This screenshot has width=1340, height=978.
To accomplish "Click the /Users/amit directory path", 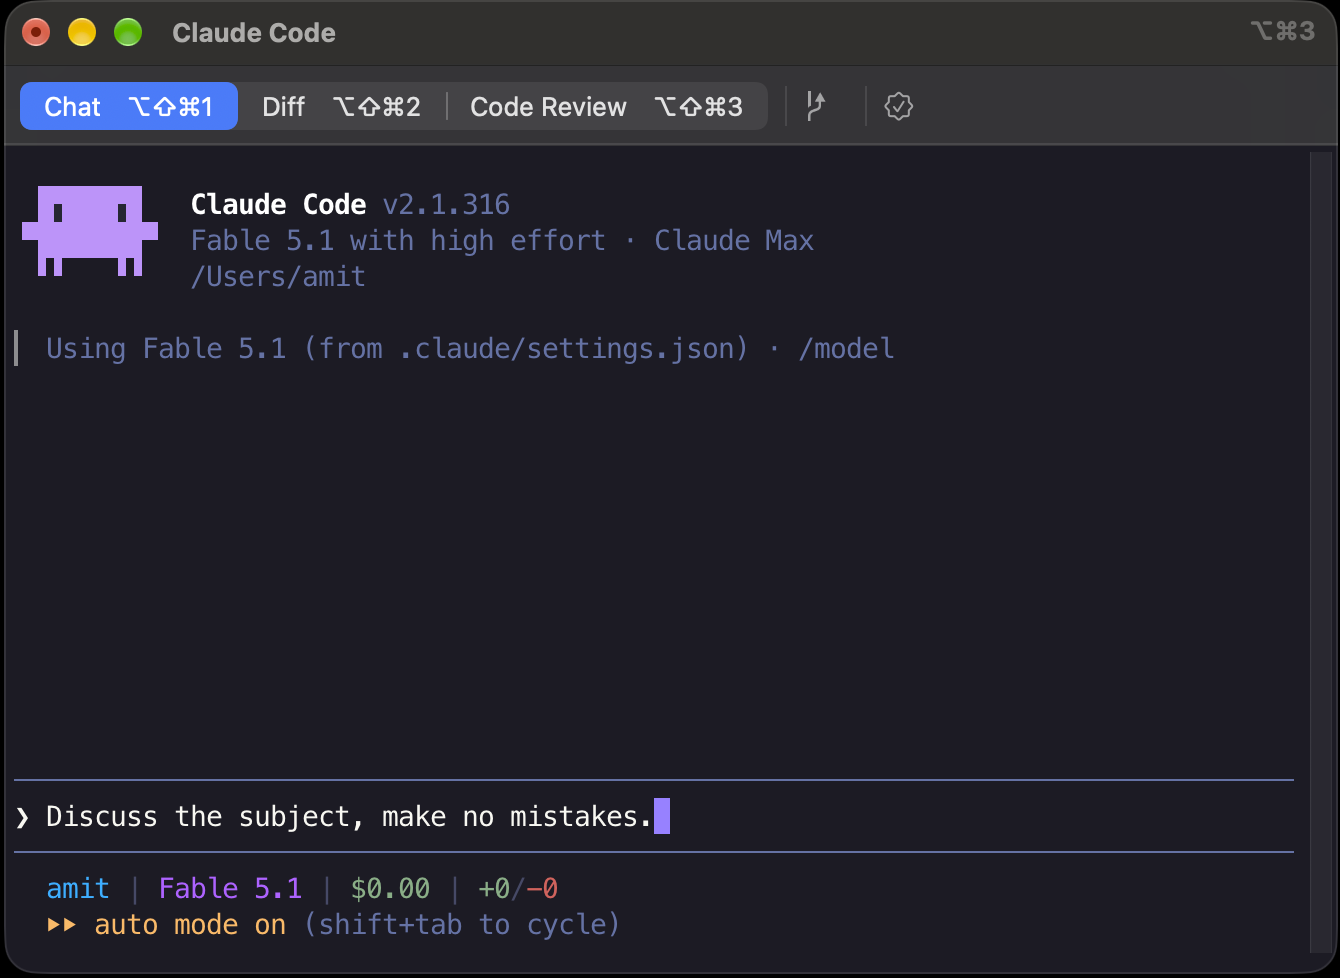I will pos(278,277).
